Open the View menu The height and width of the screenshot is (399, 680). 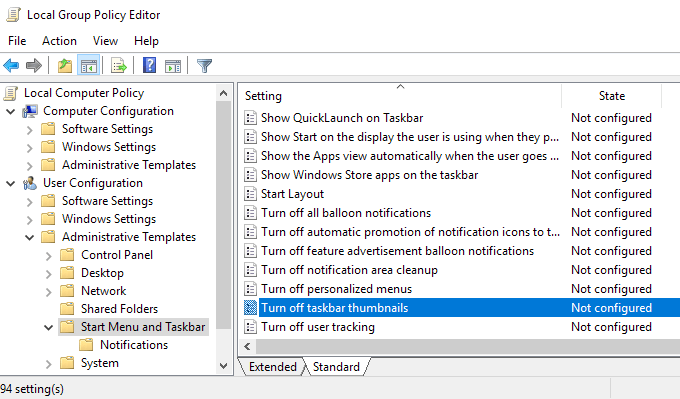tap(105, 41)
